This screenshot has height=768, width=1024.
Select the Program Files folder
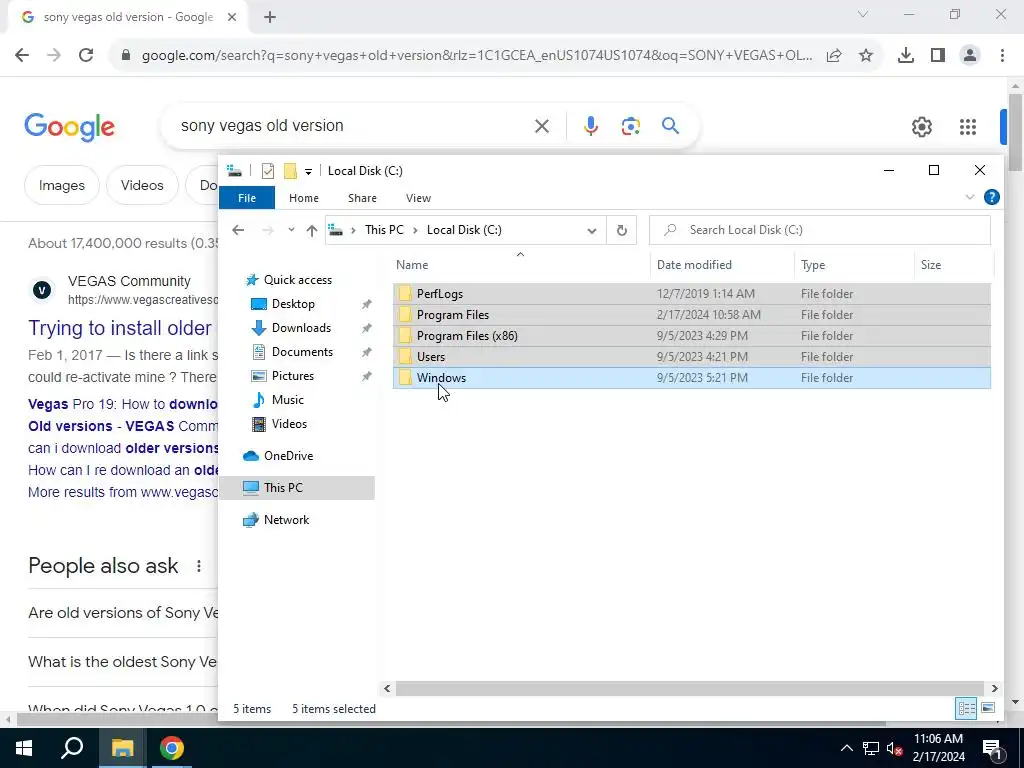point(692,315)
